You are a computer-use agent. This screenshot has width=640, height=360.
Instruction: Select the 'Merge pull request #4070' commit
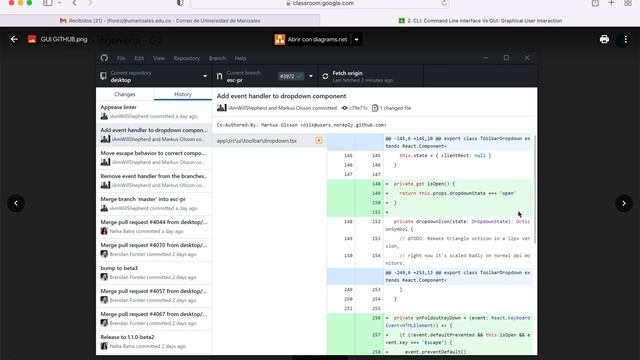(154, 249)
